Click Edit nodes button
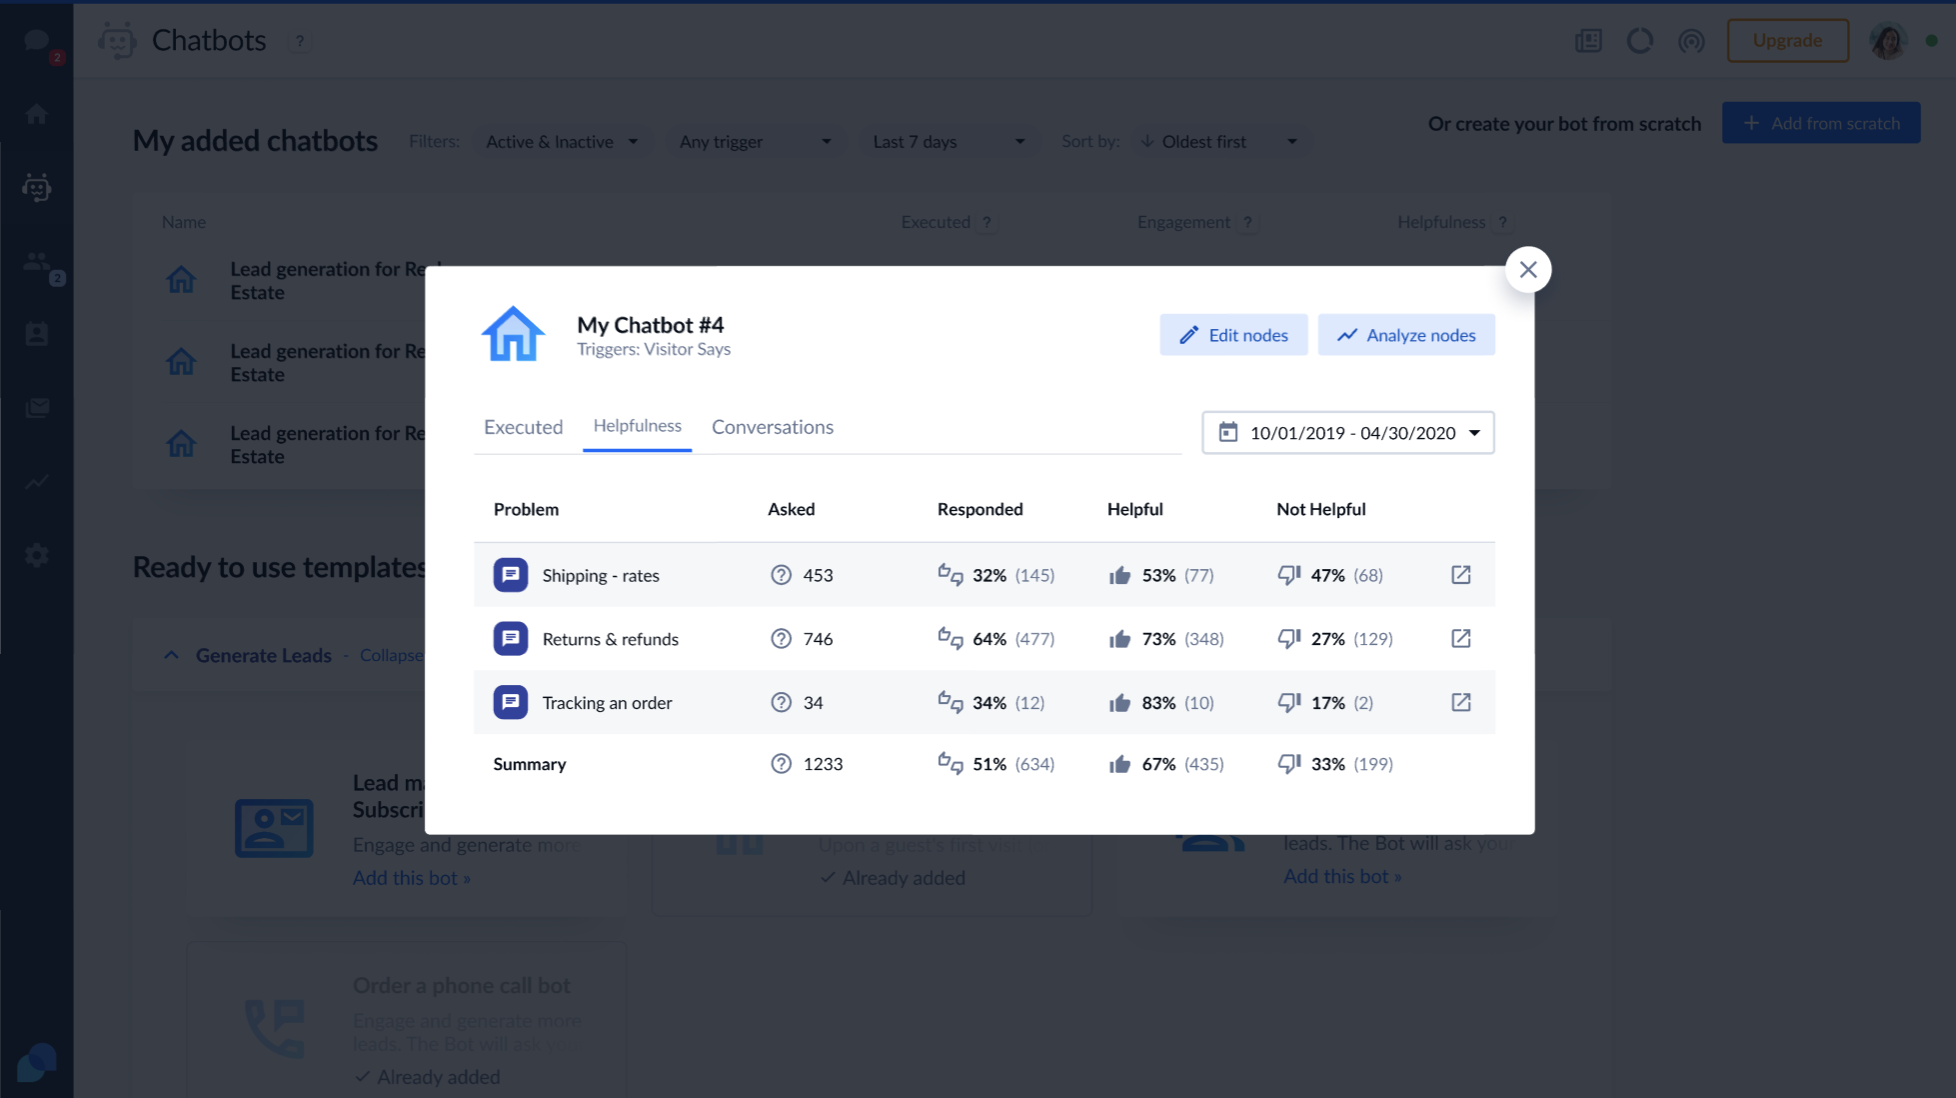The width and height of the screenshot is (1956, 1098). point(1233,335)
